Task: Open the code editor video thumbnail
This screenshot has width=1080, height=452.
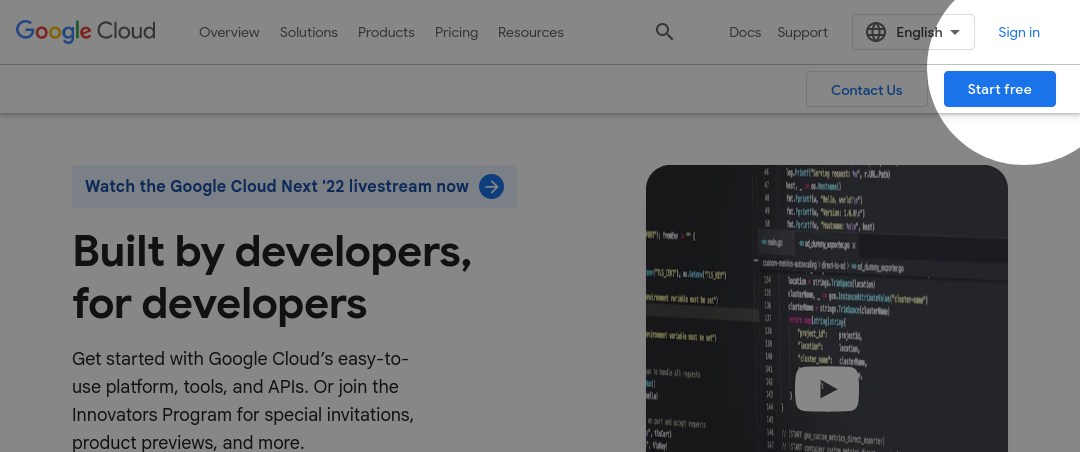Action: pyautogui.click(x=827, y=308)
